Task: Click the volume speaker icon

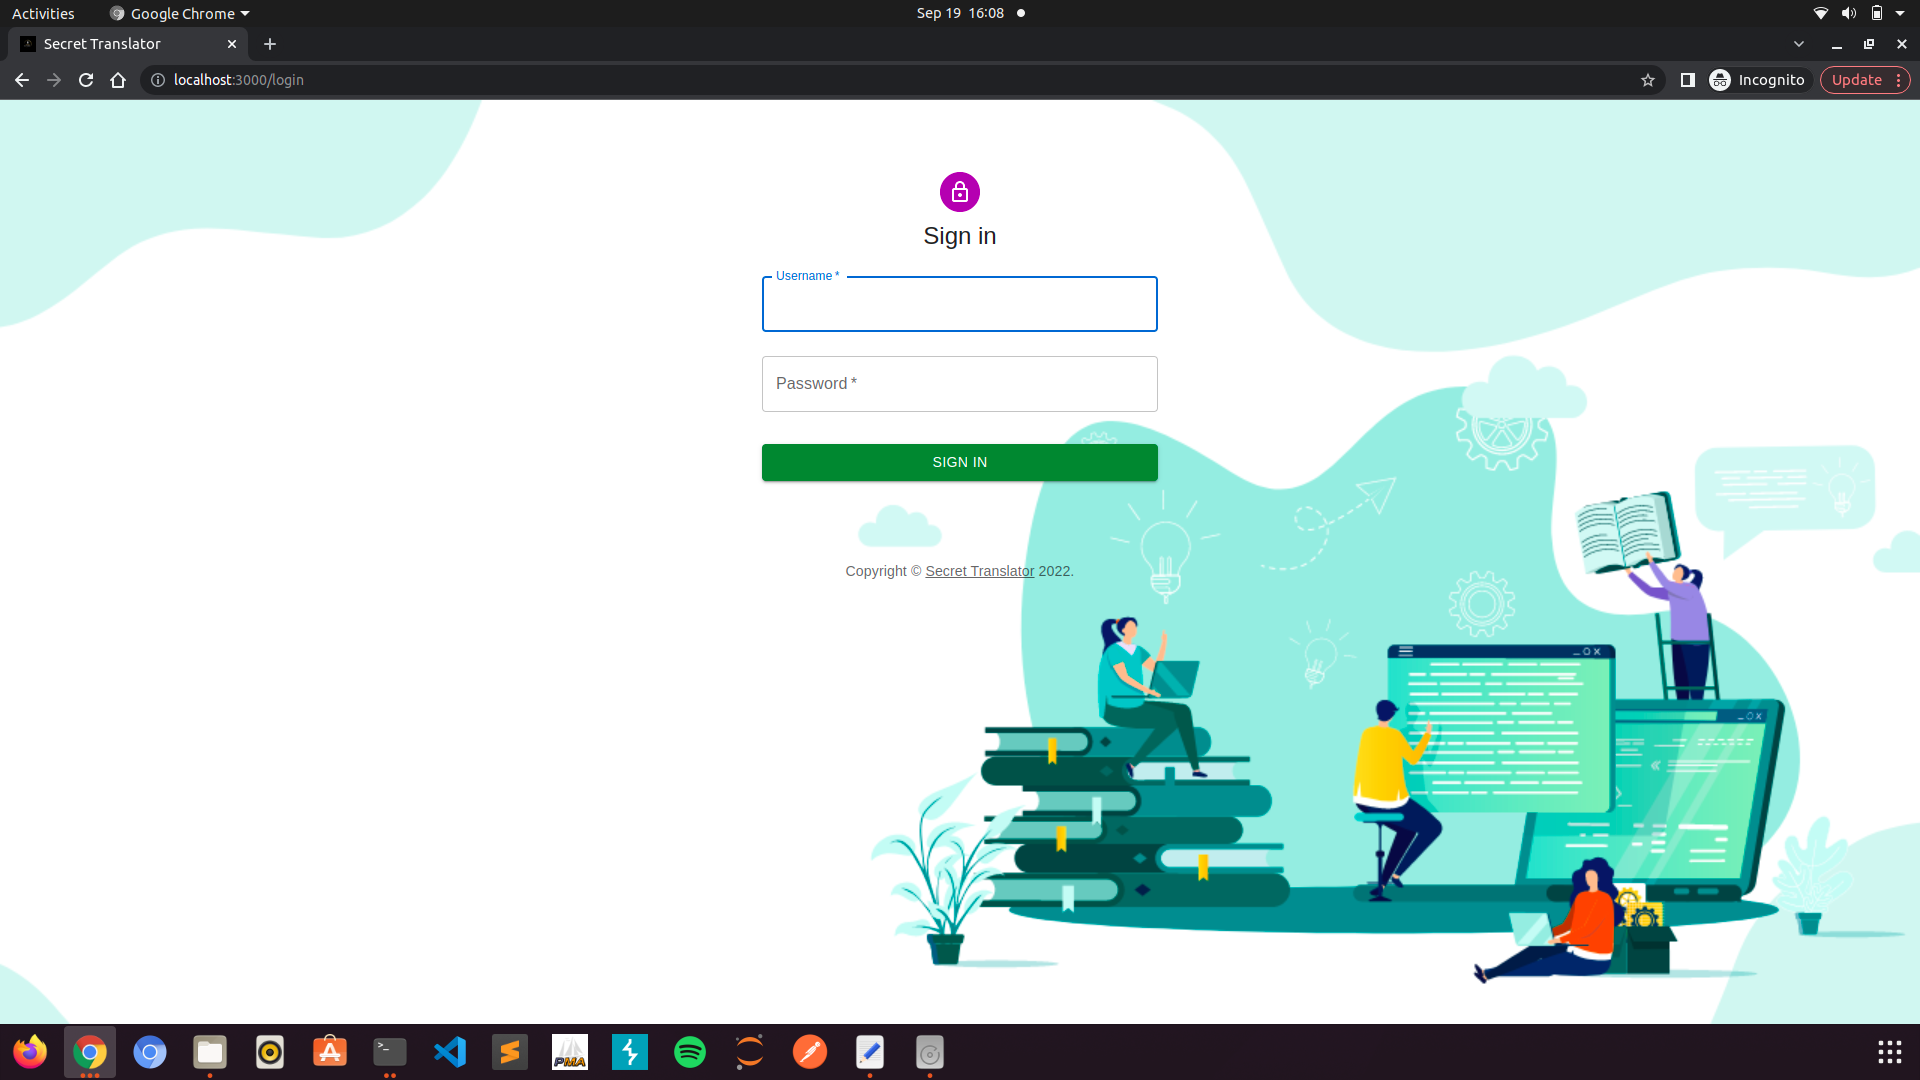Action: tap(1849, 13)
